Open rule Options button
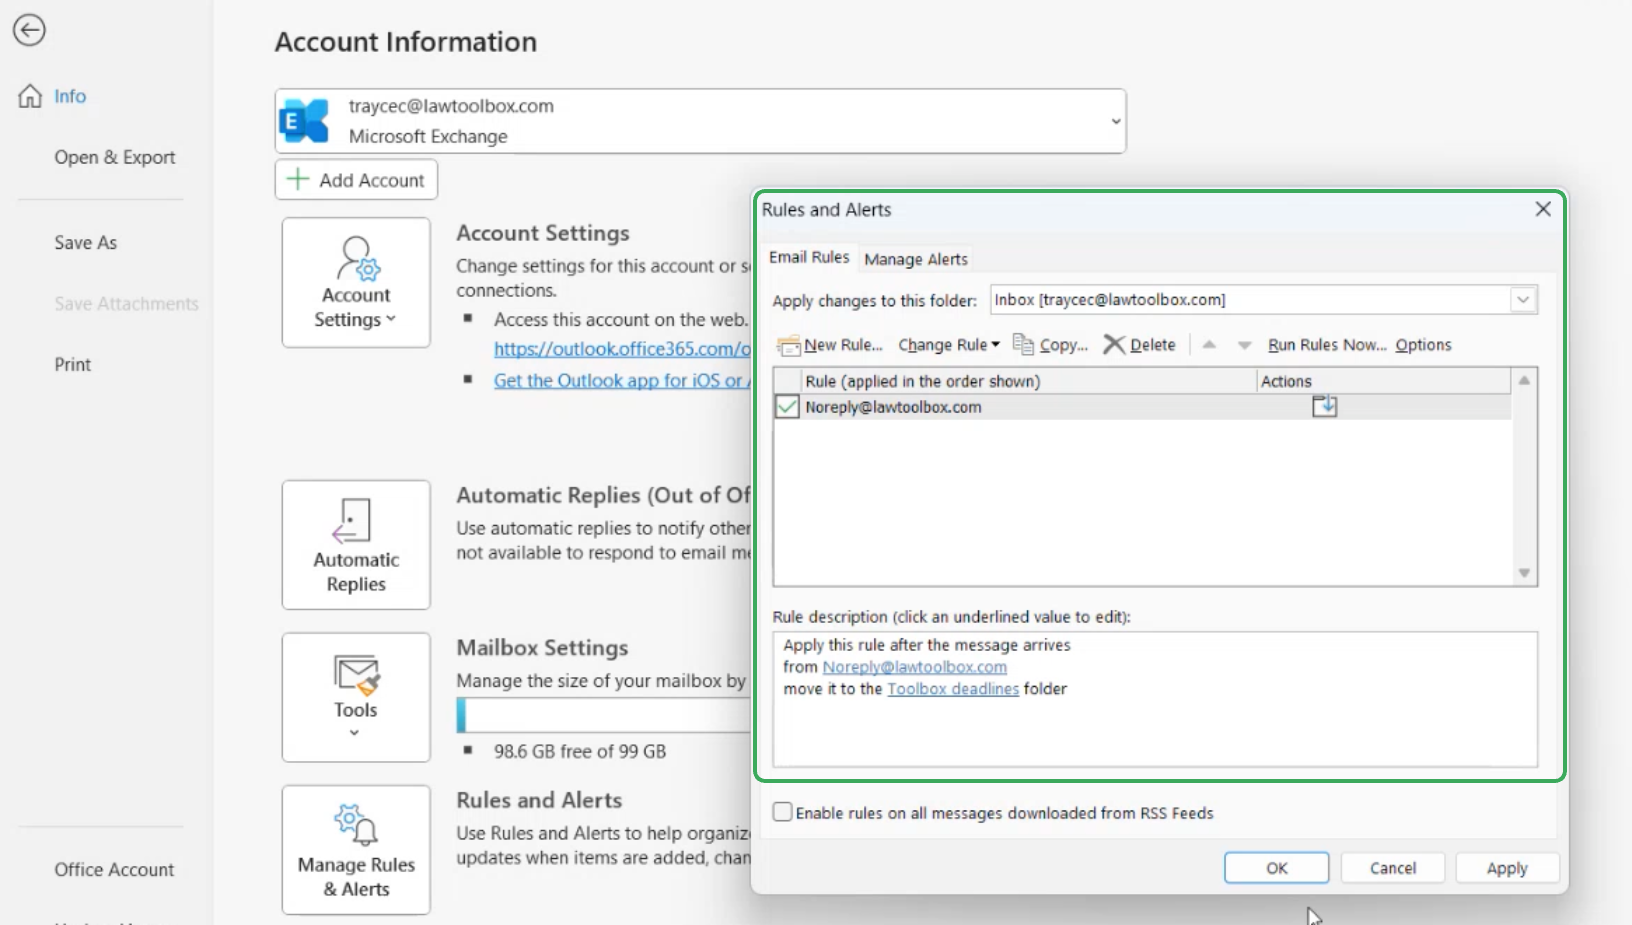1632x925 pixels. click(x=1423, y=345)
